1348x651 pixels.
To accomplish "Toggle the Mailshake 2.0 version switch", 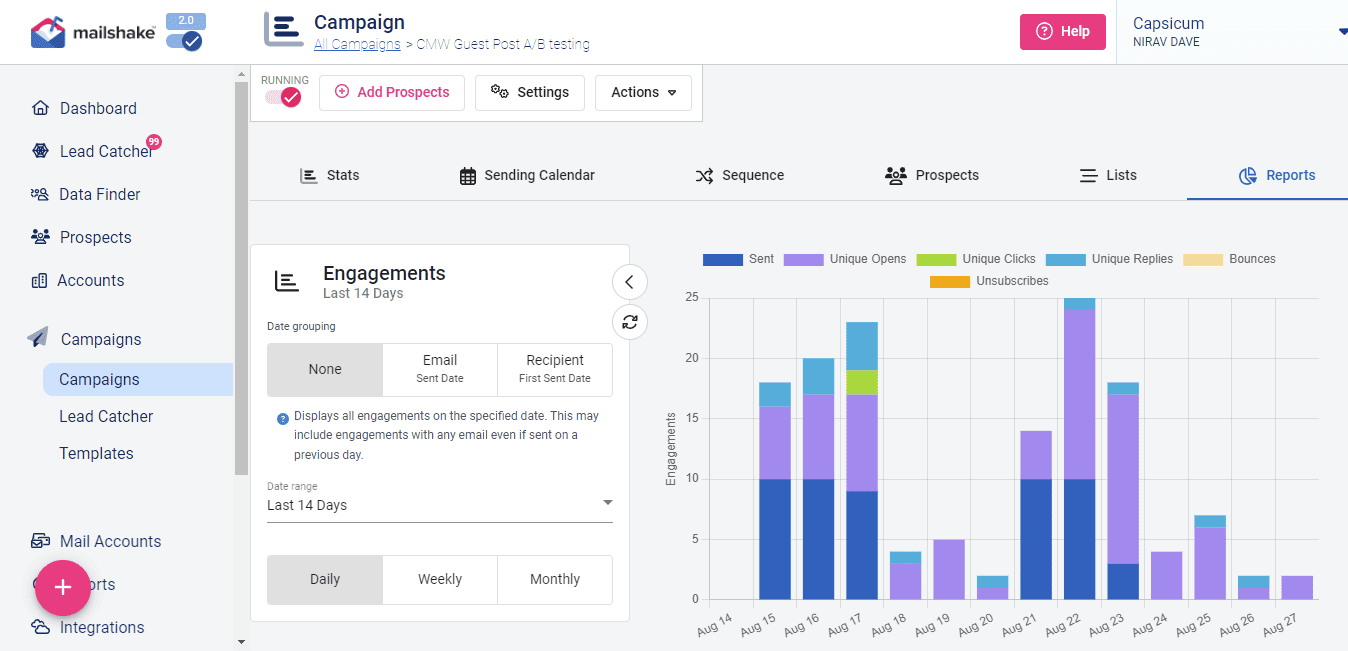I will click(185, 41).
